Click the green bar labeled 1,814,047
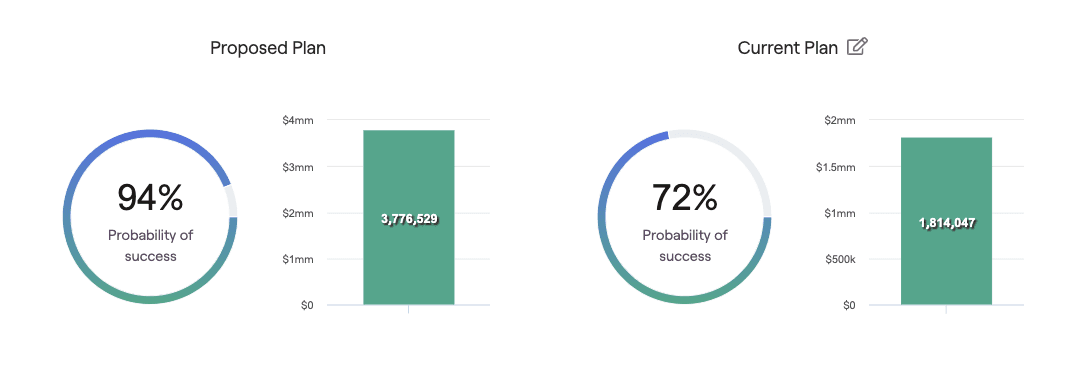 [x=946, y=221]
